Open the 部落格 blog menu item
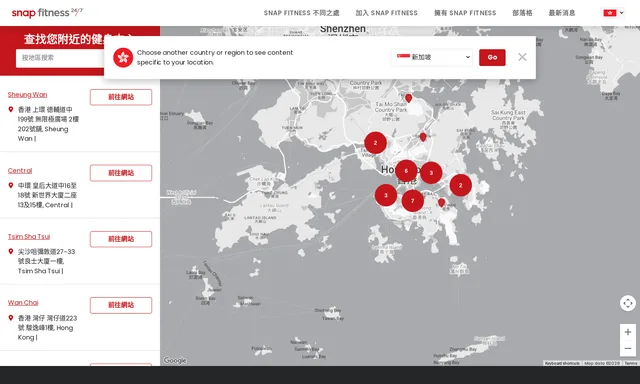The width and height of the screenshot is (640, 384). click(x=522, y=13)
